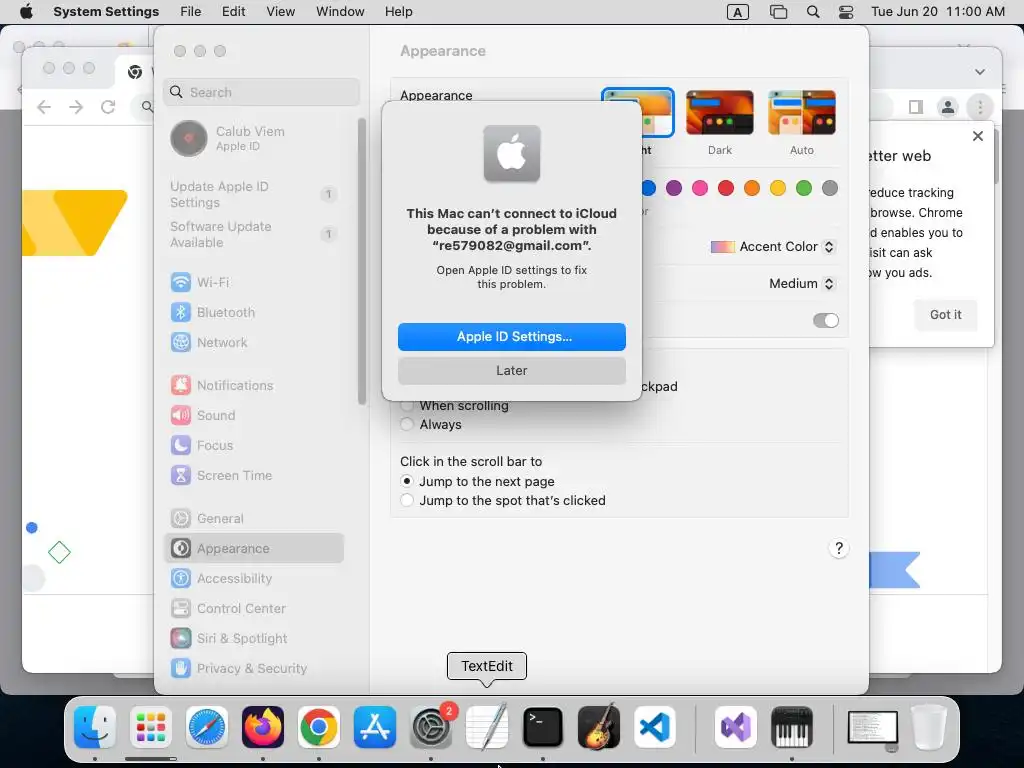Close the Chrome privacy popup
This screenshot has height=768, width=1024.
(x=977, y=136)
